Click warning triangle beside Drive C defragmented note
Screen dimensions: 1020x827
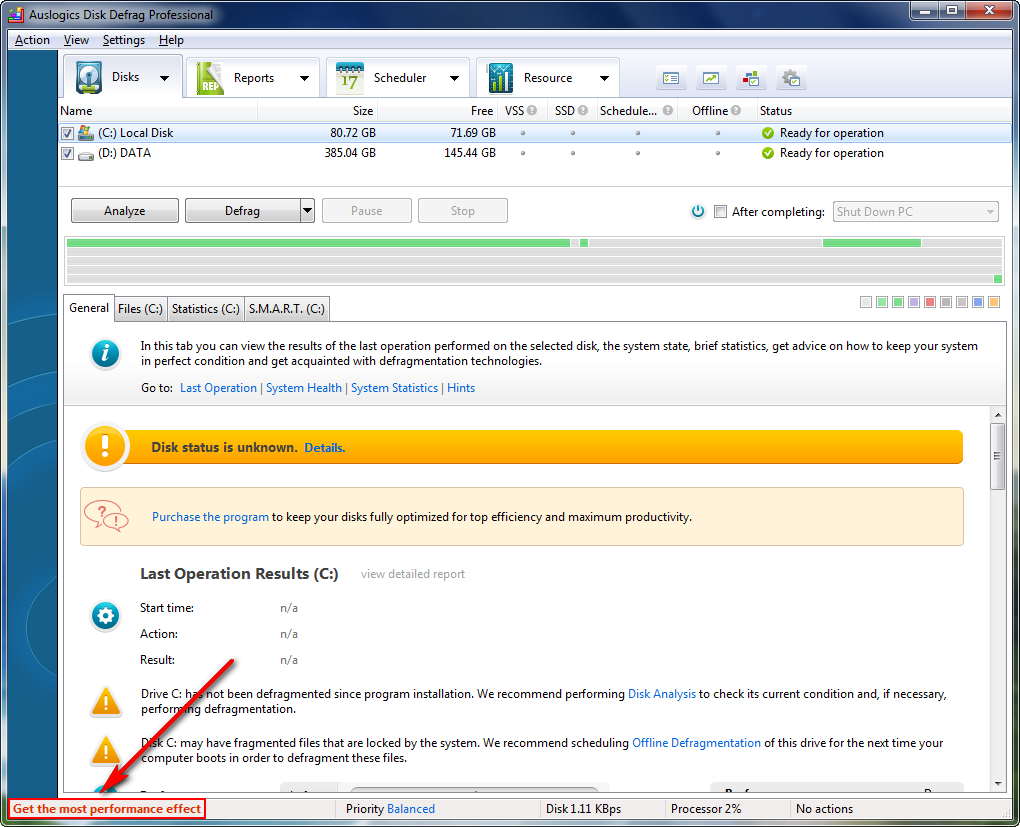tap(106, 702)
